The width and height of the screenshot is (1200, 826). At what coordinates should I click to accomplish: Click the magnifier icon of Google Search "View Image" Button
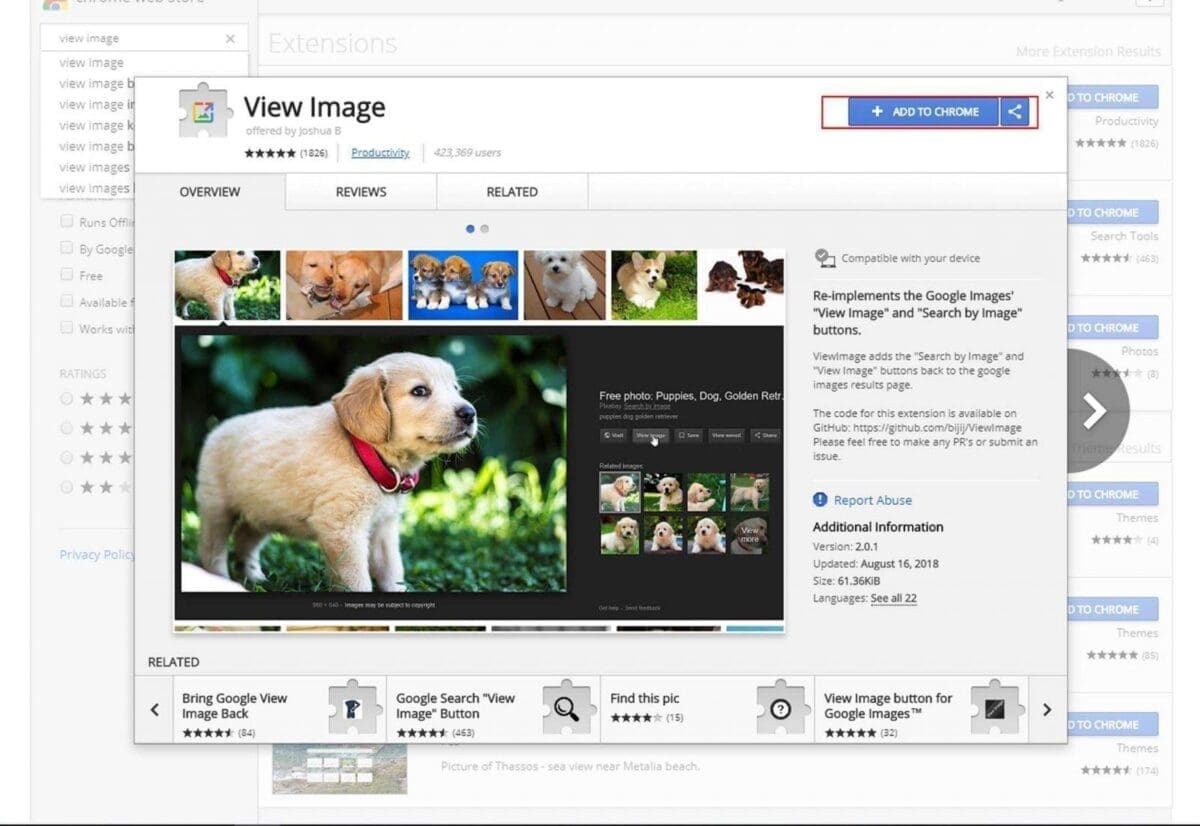click(566, 707)
